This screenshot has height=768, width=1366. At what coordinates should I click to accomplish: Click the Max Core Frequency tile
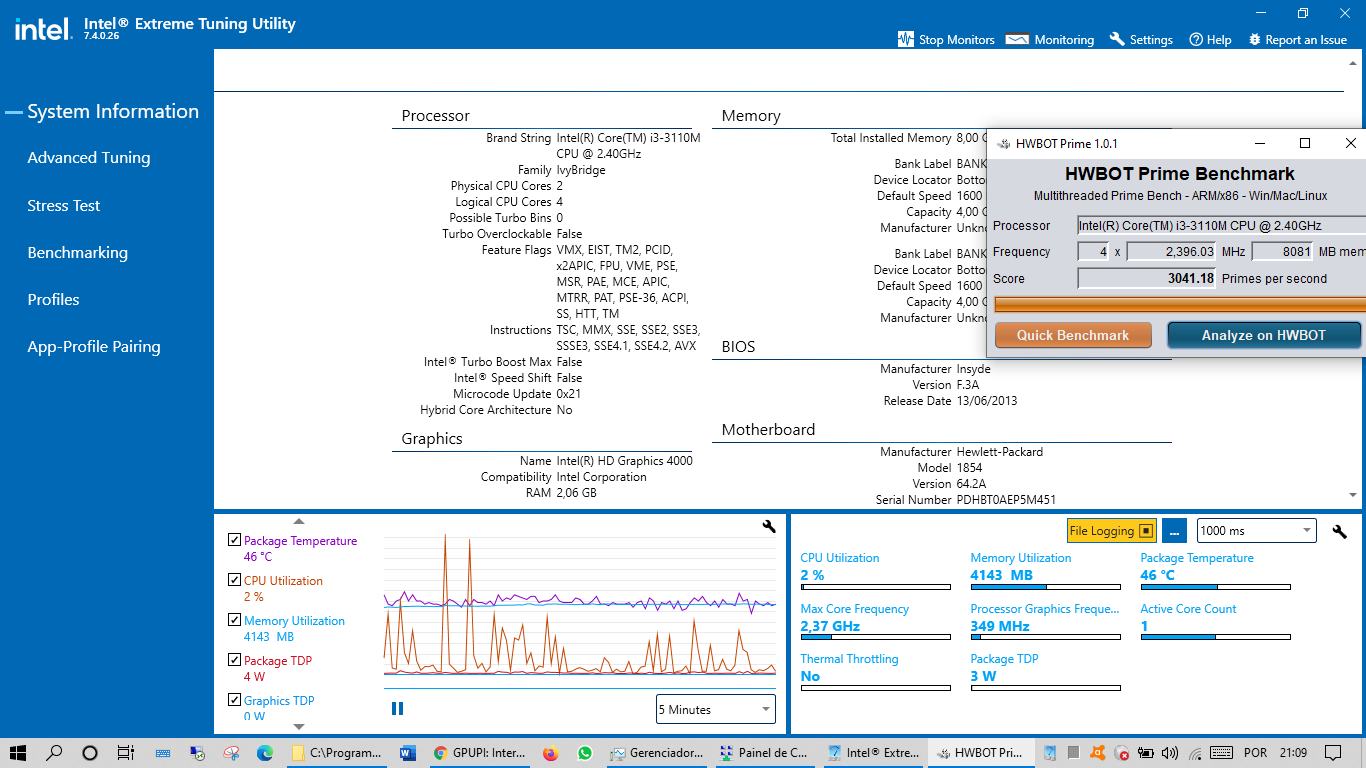point(875,621)
